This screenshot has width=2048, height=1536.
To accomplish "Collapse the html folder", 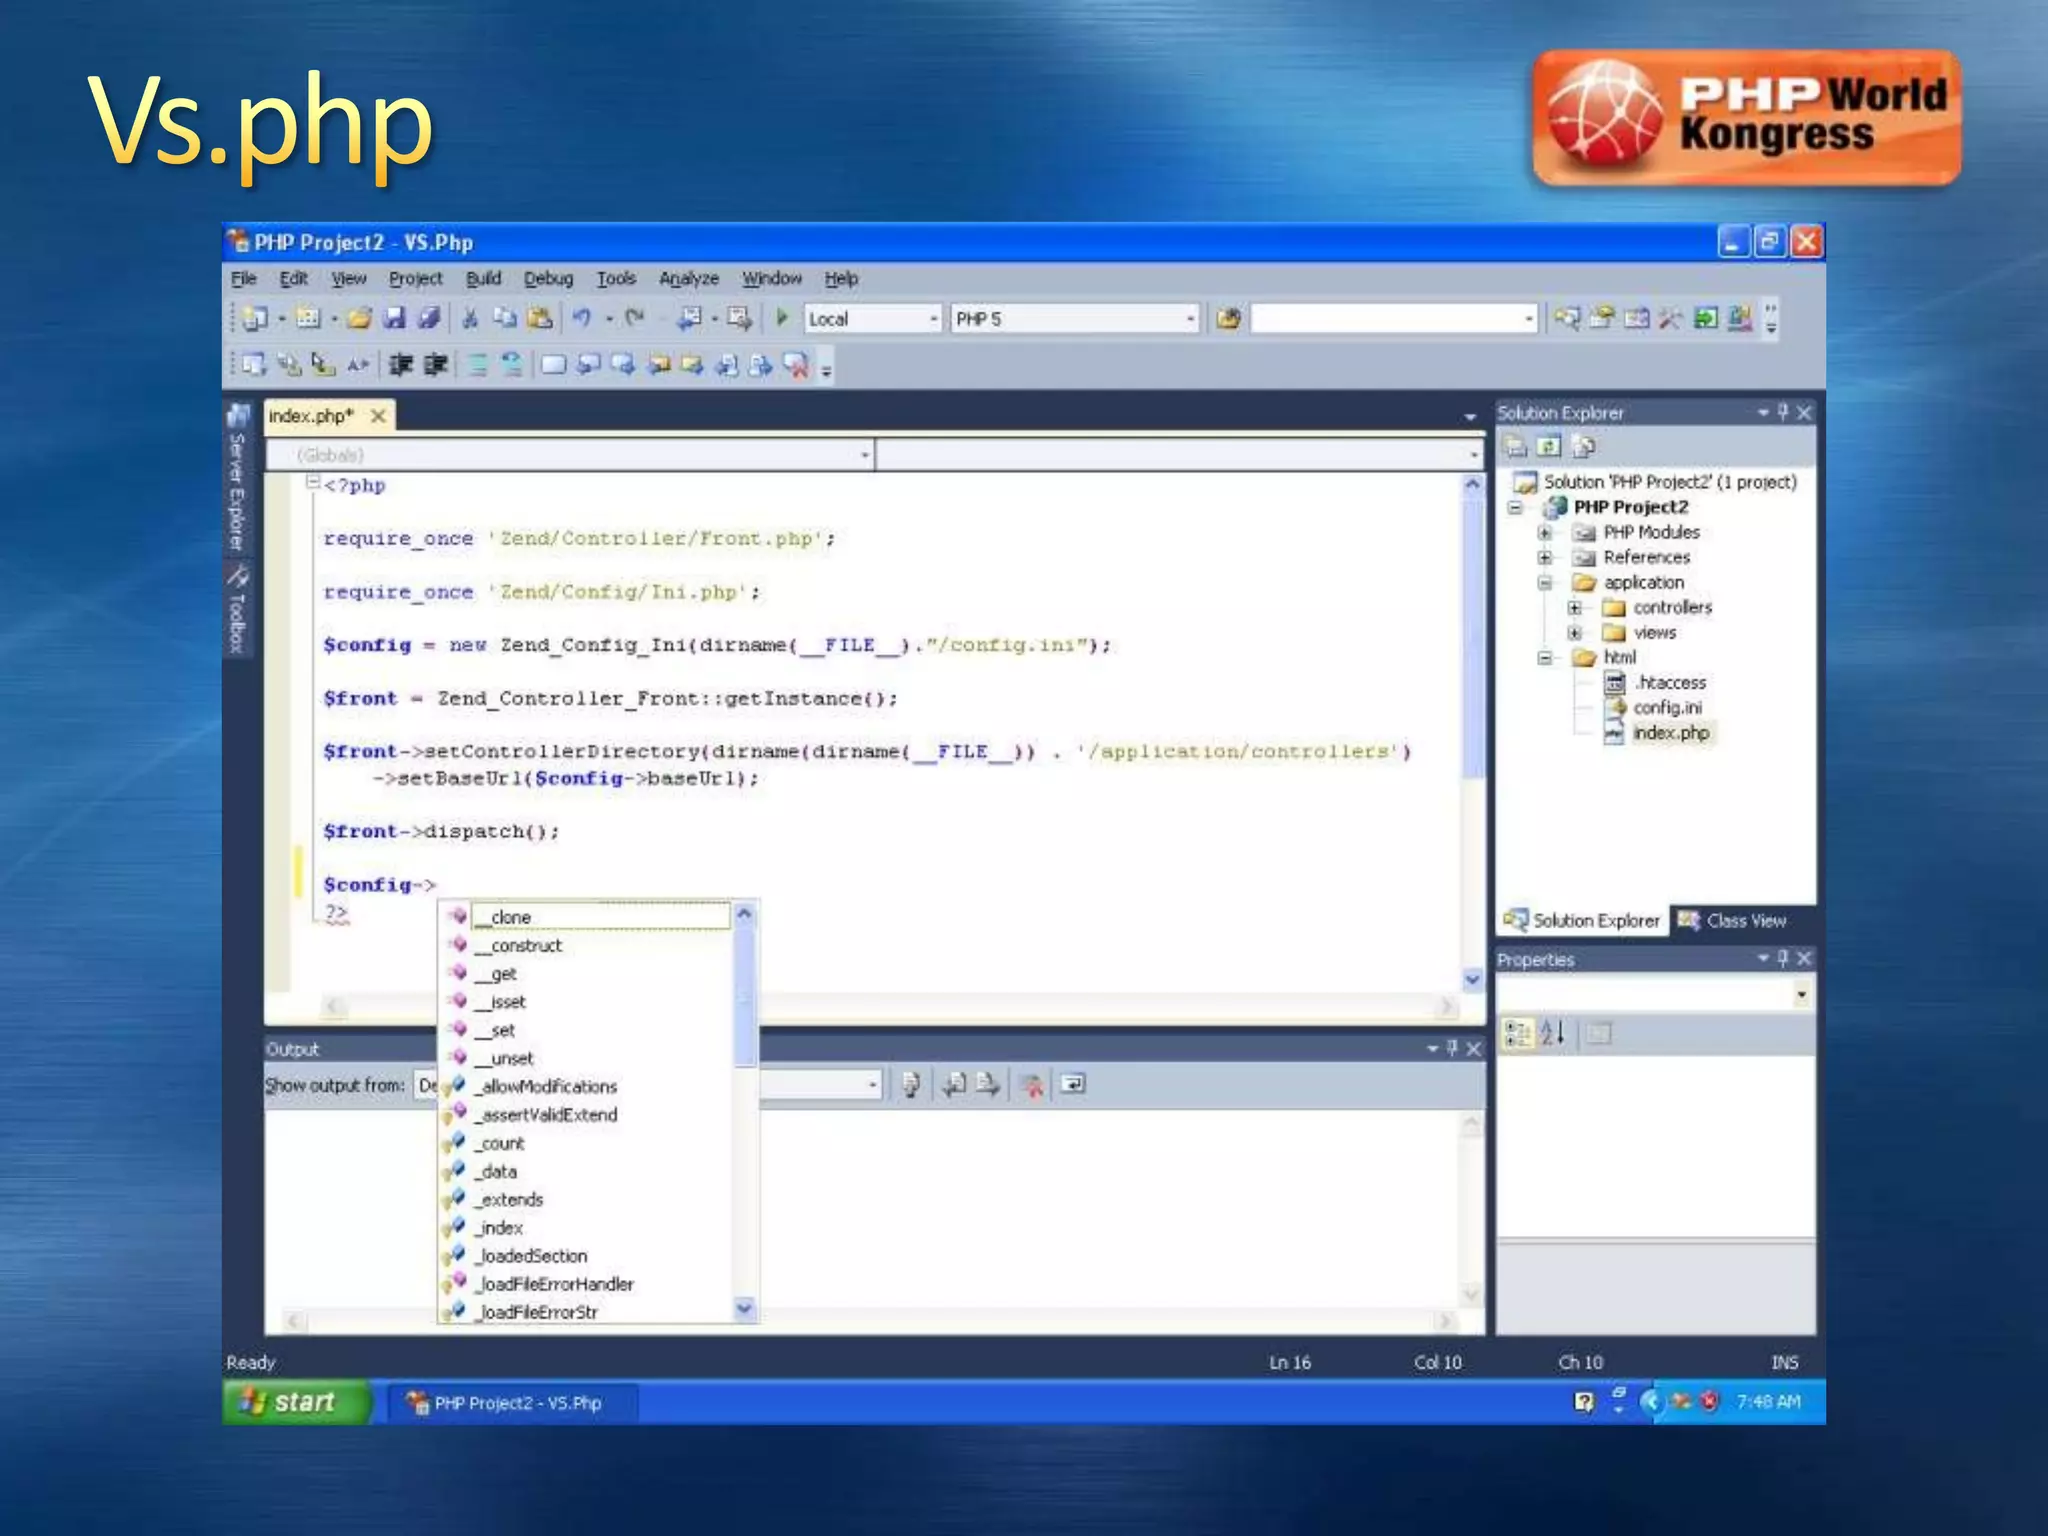I will 1545,657.
